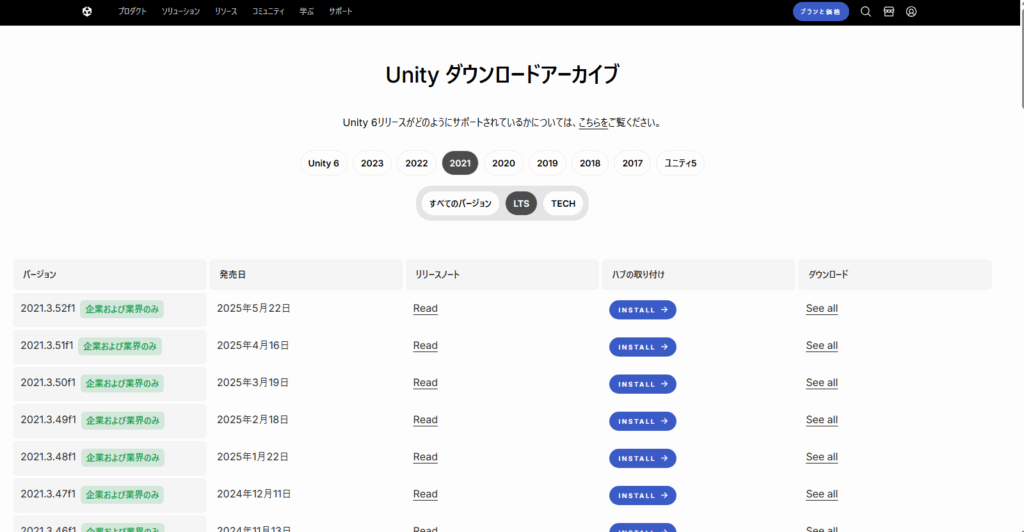The image size is (1024, 532).
Task: Select the 2022 version tab
Action: 417,163
